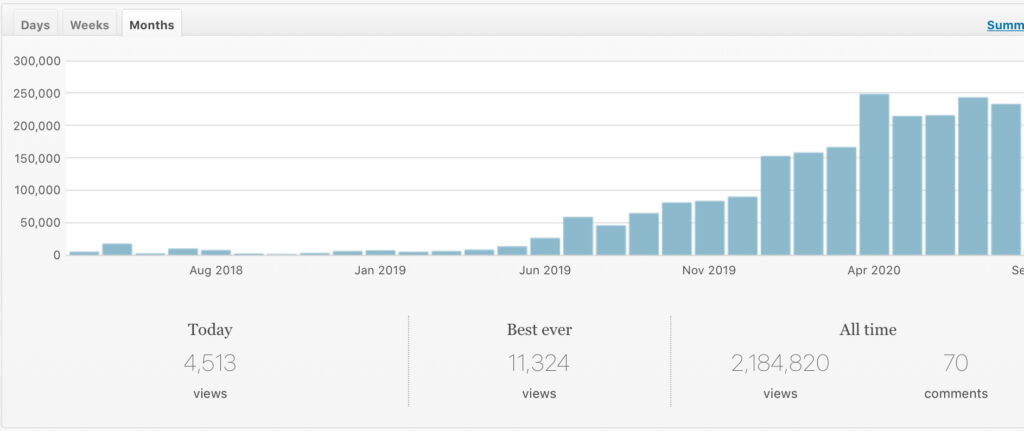Click the bar above Nov 2019 label
This screenshot has width=1024, height=431.
[x=709, y=228]
